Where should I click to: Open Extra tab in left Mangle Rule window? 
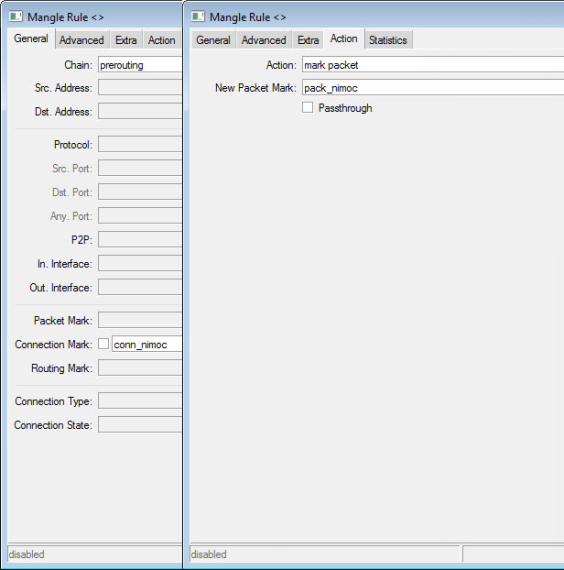[126, 40]
